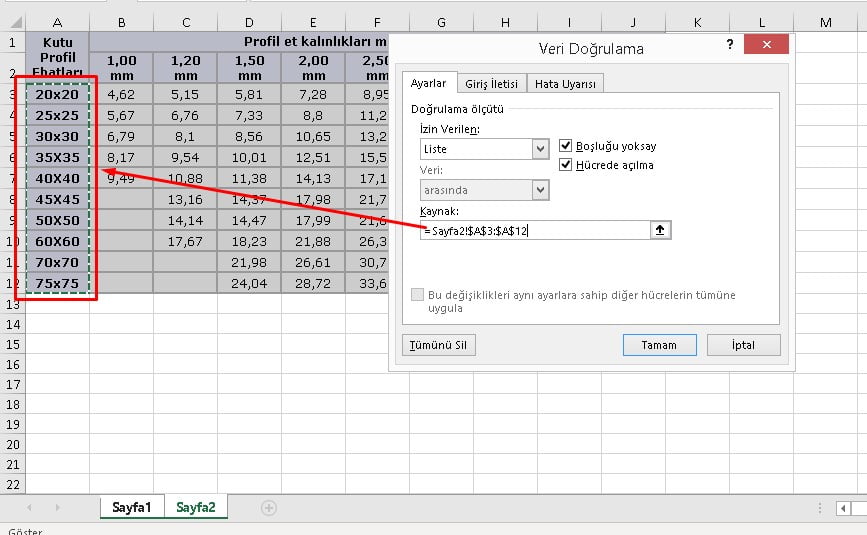Open the Hata Uyarısı tab
The height and width of the screenshot is (535, 867).
pos(565,84)
